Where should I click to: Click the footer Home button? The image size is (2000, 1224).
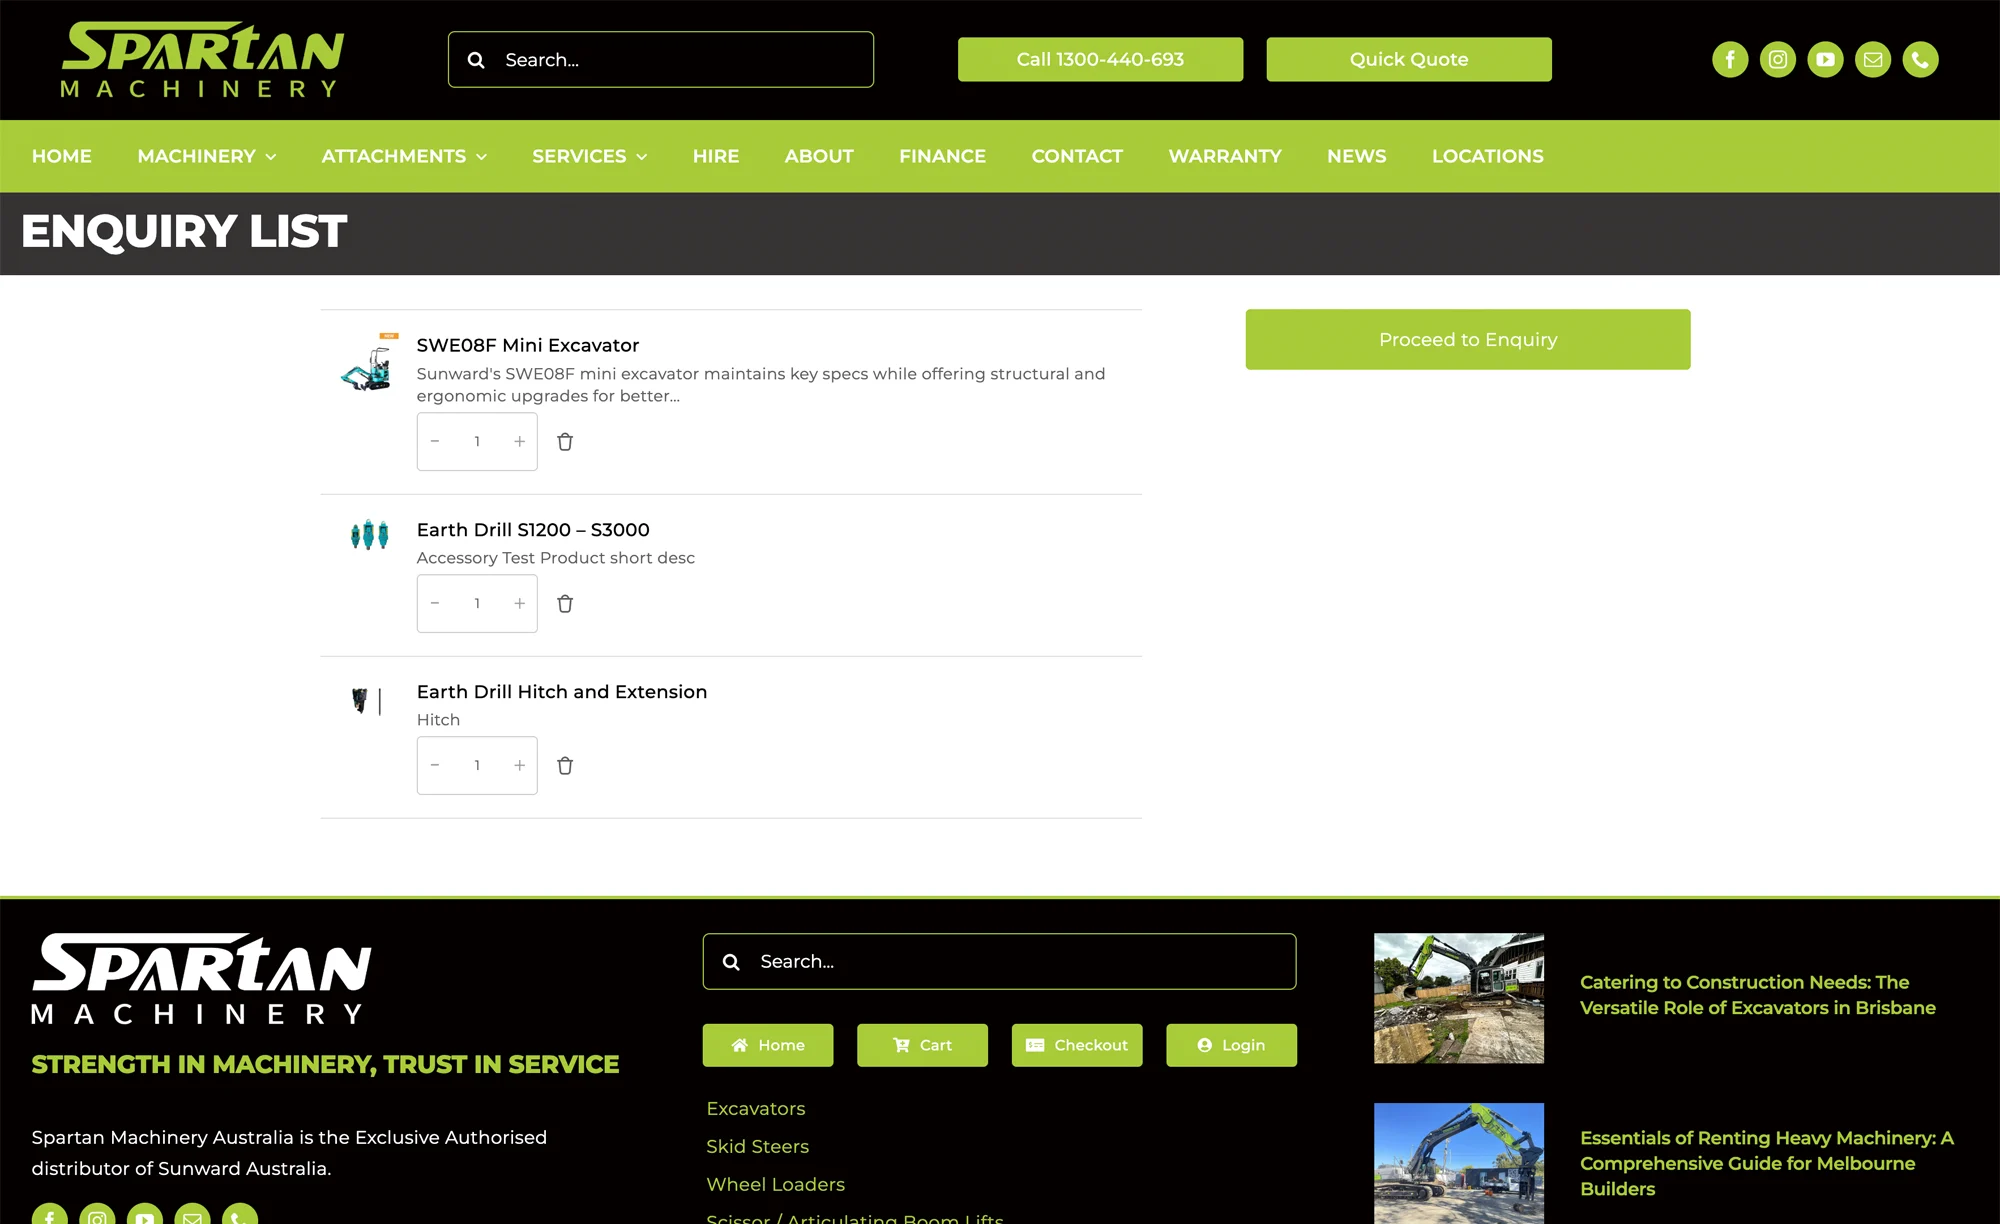768,1045
